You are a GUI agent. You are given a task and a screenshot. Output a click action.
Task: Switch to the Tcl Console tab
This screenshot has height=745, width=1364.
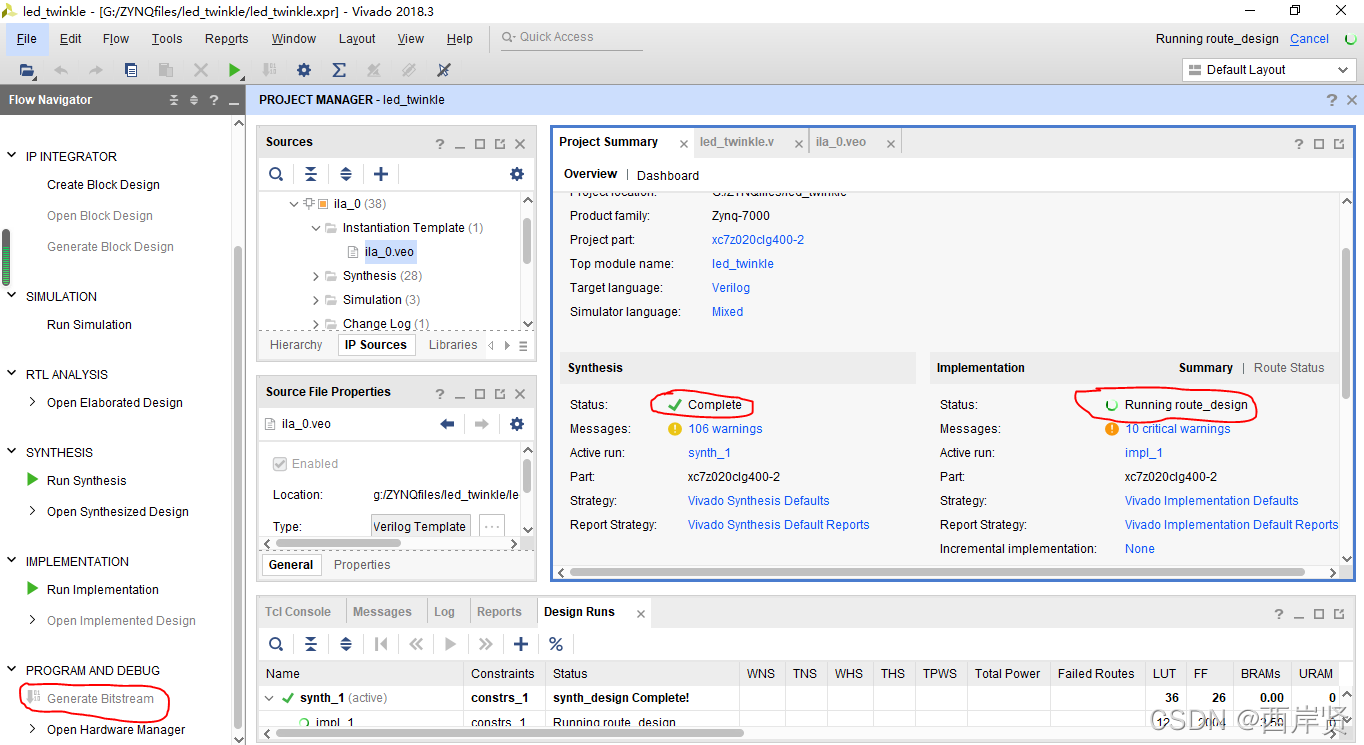point(298,612)
